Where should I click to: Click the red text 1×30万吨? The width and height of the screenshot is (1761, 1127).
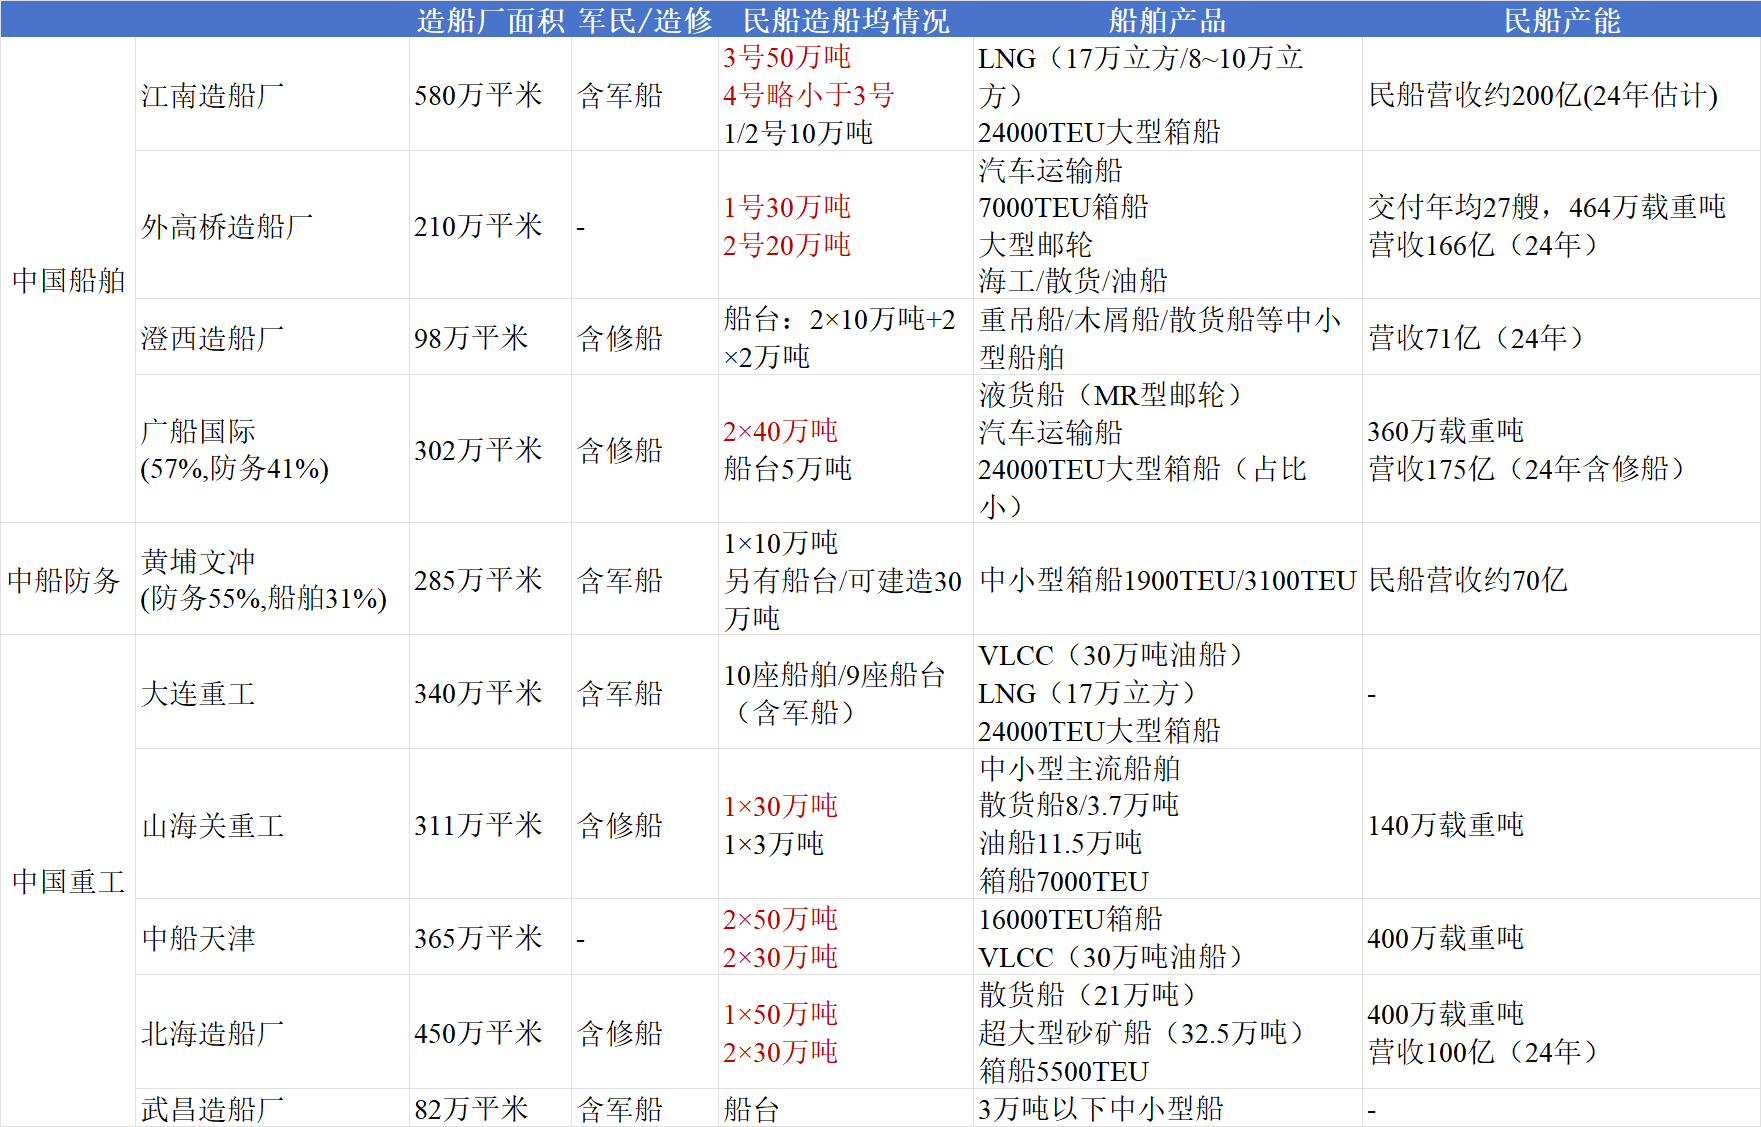coord(781,806)
